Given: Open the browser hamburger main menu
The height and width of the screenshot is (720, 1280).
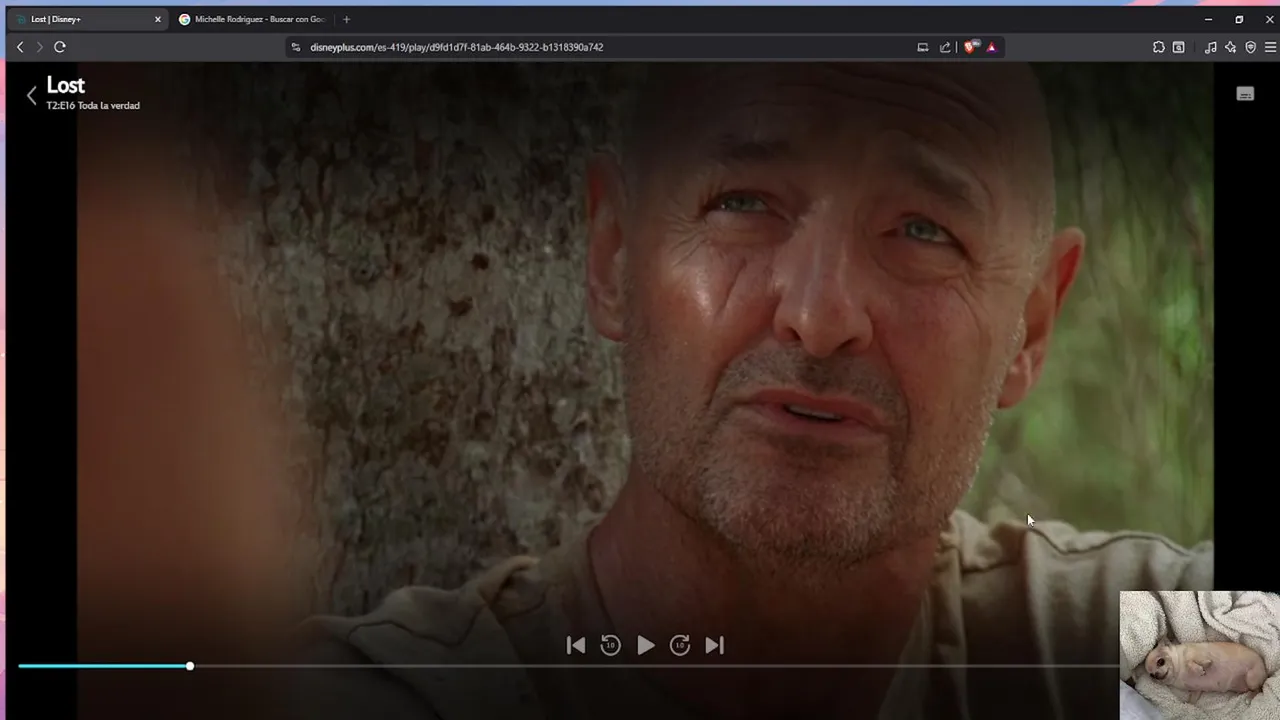Looking at the screenshot, I should coord(1270,47).
